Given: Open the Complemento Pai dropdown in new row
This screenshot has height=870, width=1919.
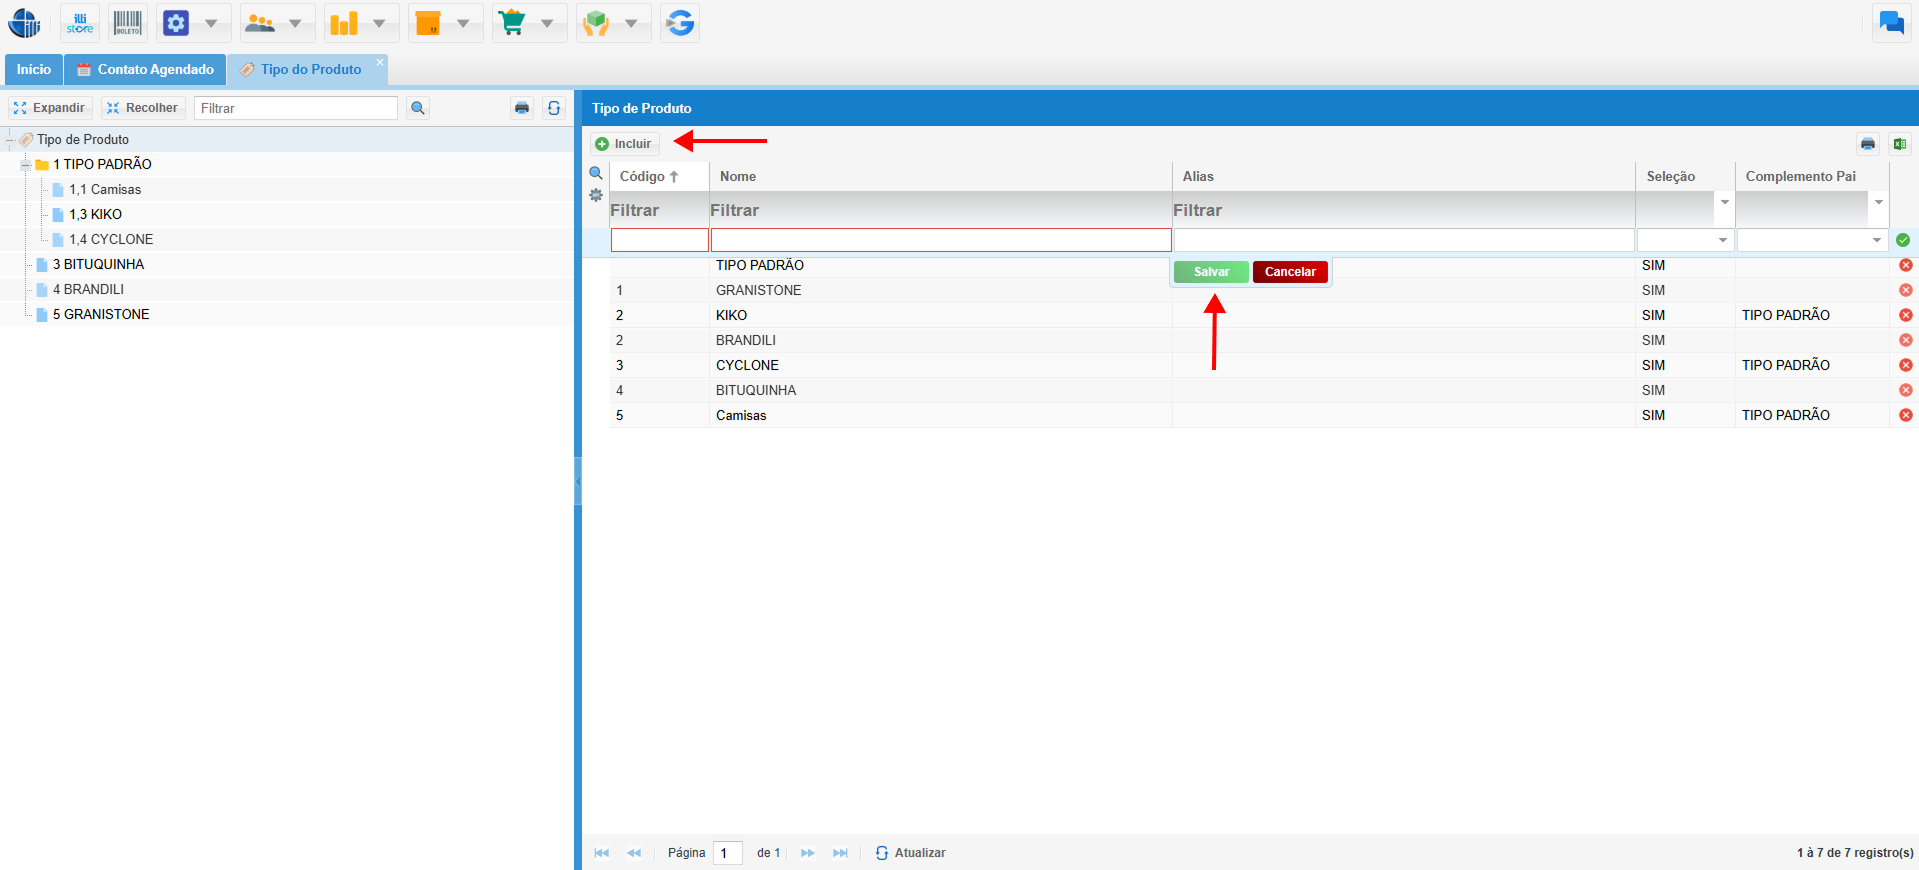Looking at the screenshot, I should (1876, 240).
